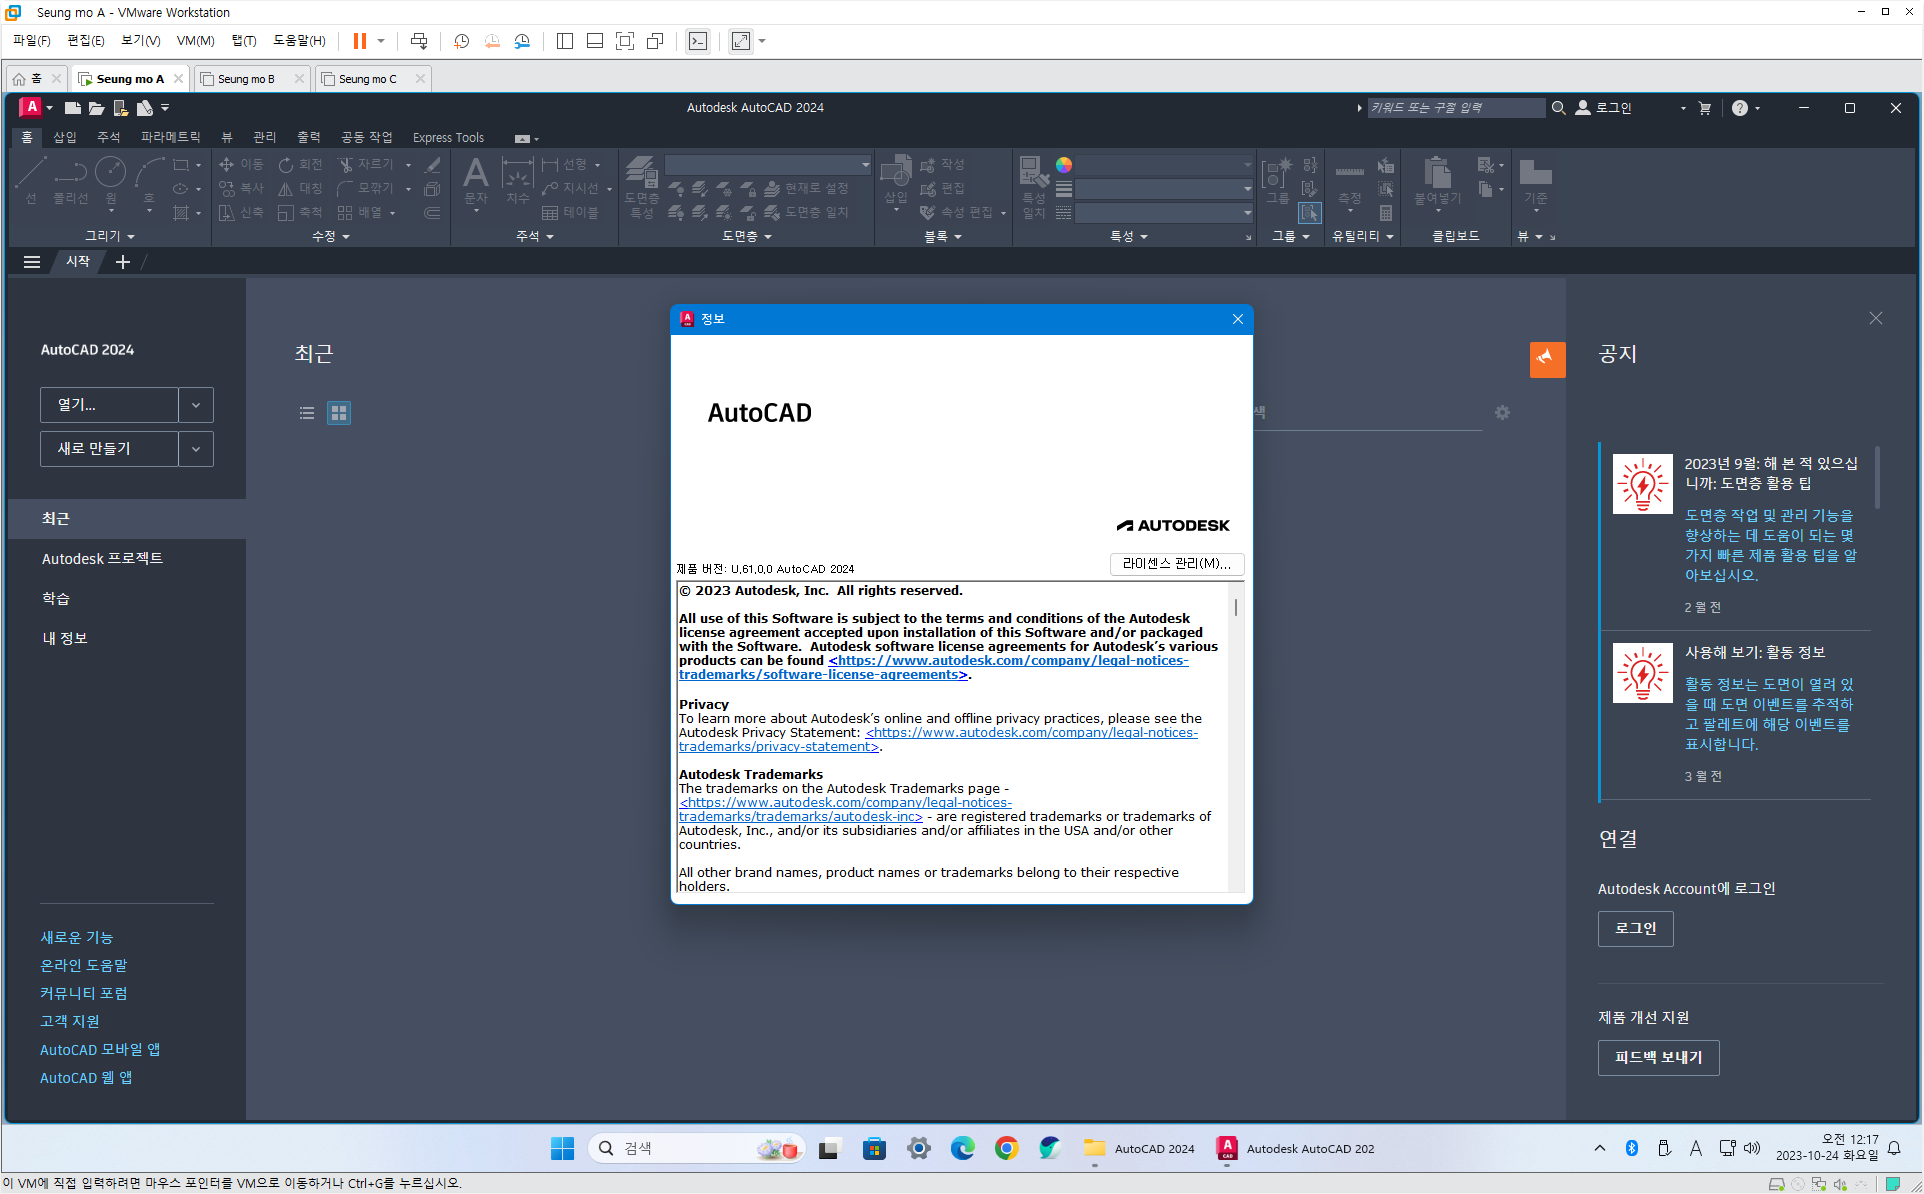
Task: Click the VMware pause virtual machine icon
Action: [359, 41]
